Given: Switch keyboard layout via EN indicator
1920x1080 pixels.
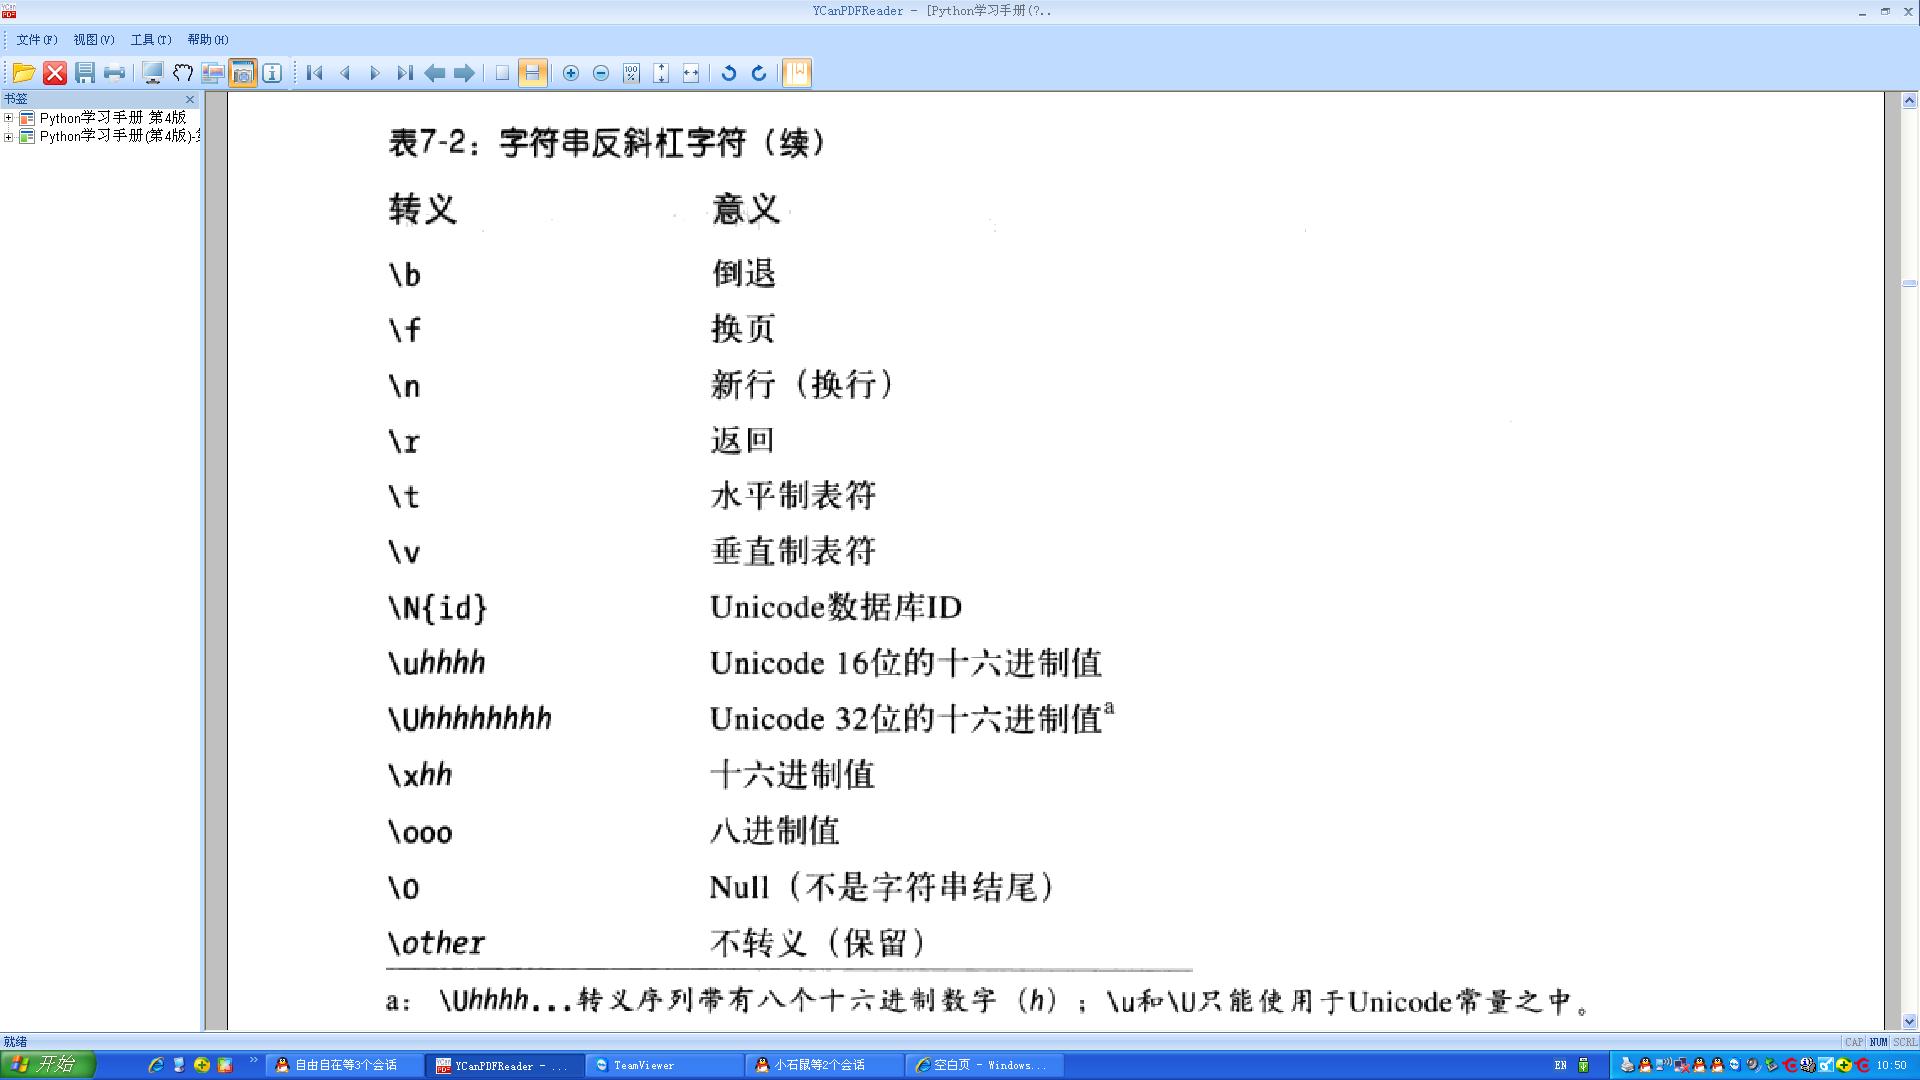Looking at the screenshot, I should click(x=1562, y=1066).
